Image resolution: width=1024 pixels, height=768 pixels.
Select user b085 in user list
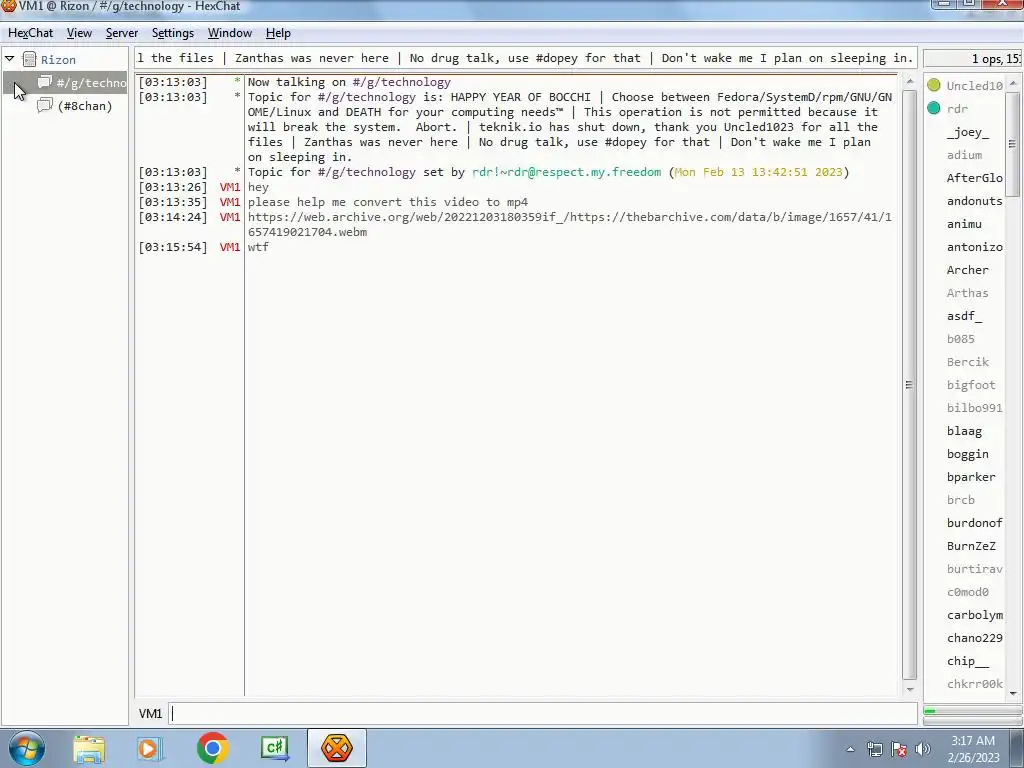point(960,339)
